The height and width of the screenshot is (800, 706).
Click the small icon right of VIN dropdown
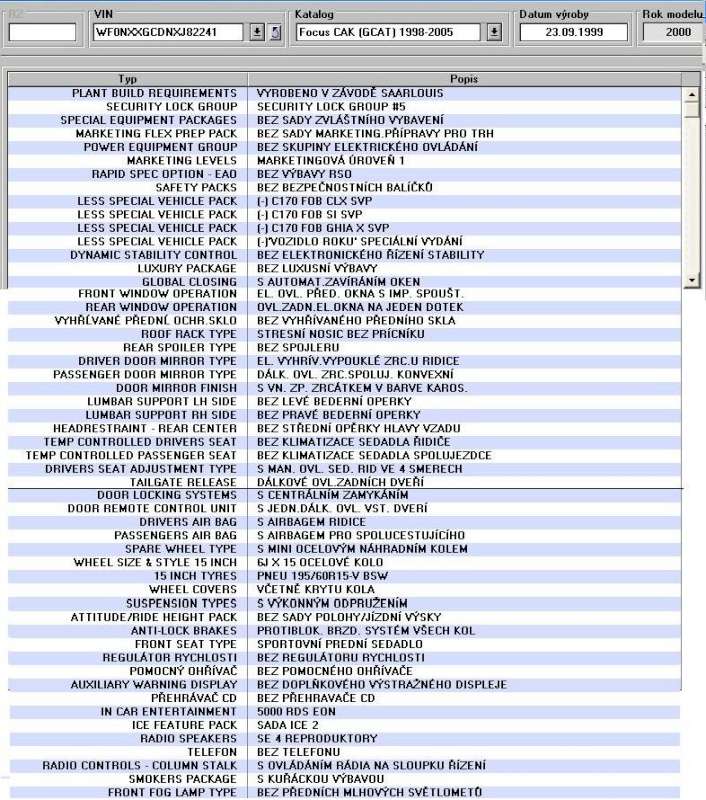(x=274, y=32)
